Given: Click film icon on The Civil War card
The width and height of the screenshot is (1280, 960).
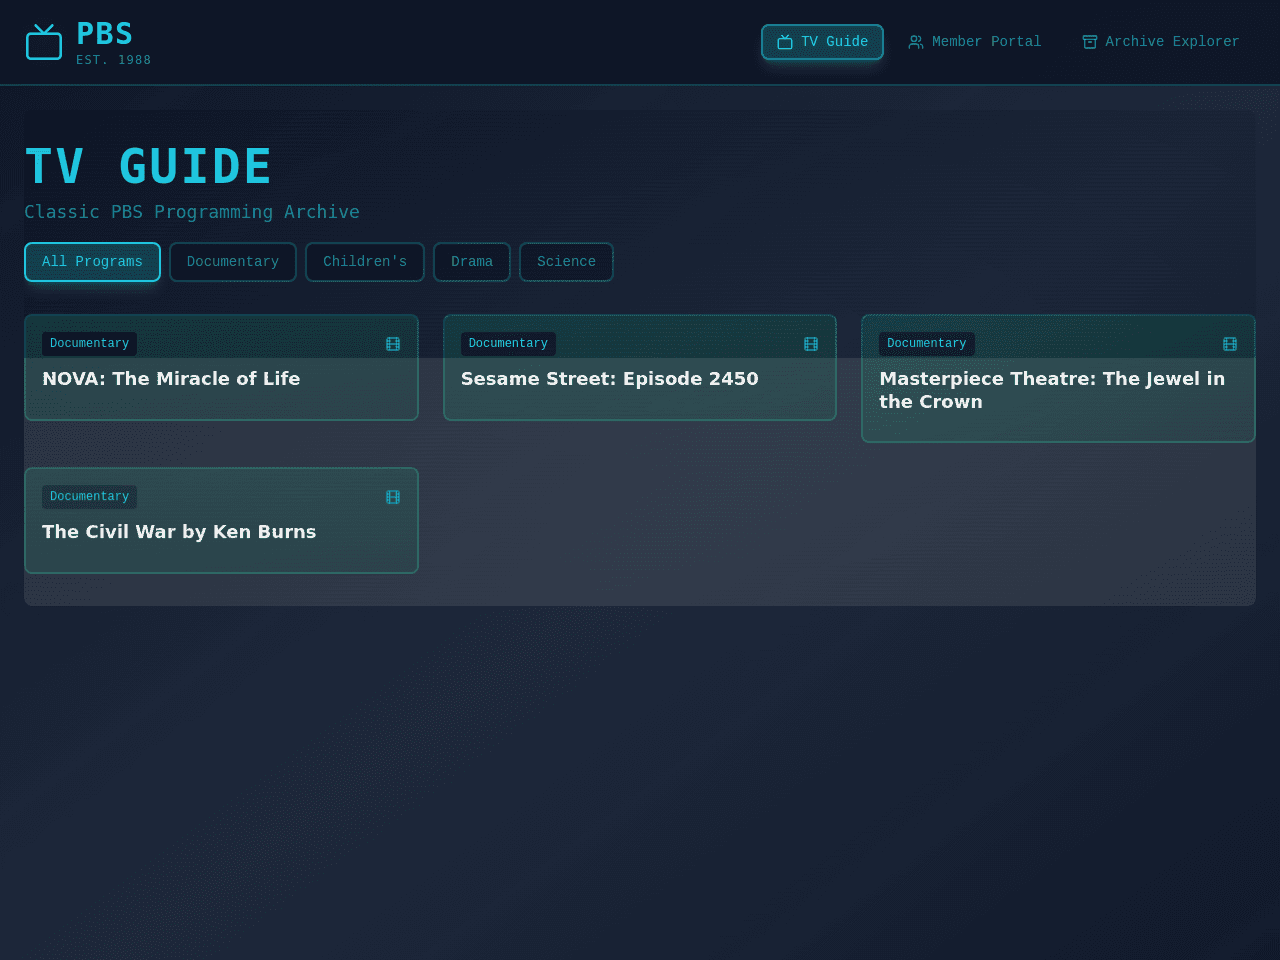Looking at the screenshot, I should (x=393, y=497).
